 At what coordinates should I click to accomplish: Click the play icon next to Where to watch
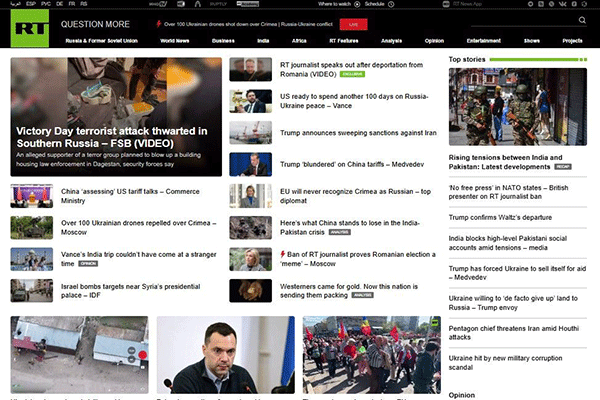pyautogui.click(x=357, y=4)
